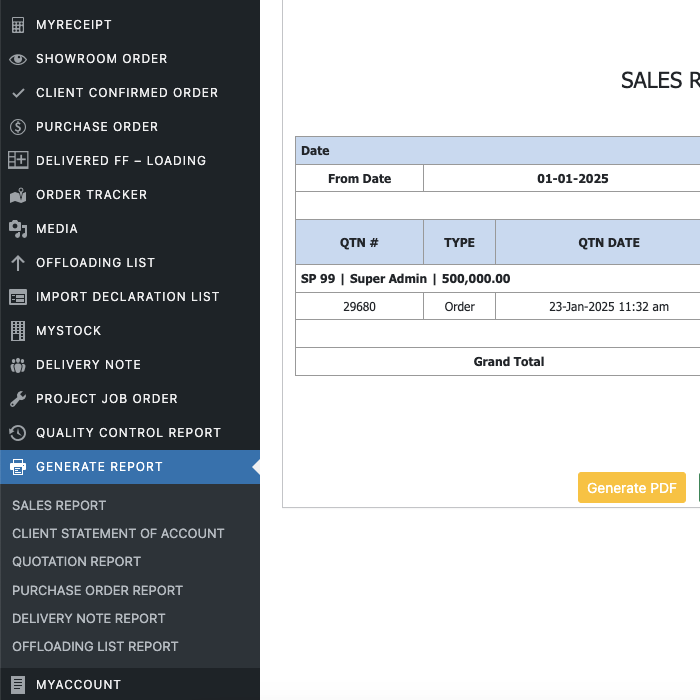Click the Media icon in the sidebar

point(18,229)
